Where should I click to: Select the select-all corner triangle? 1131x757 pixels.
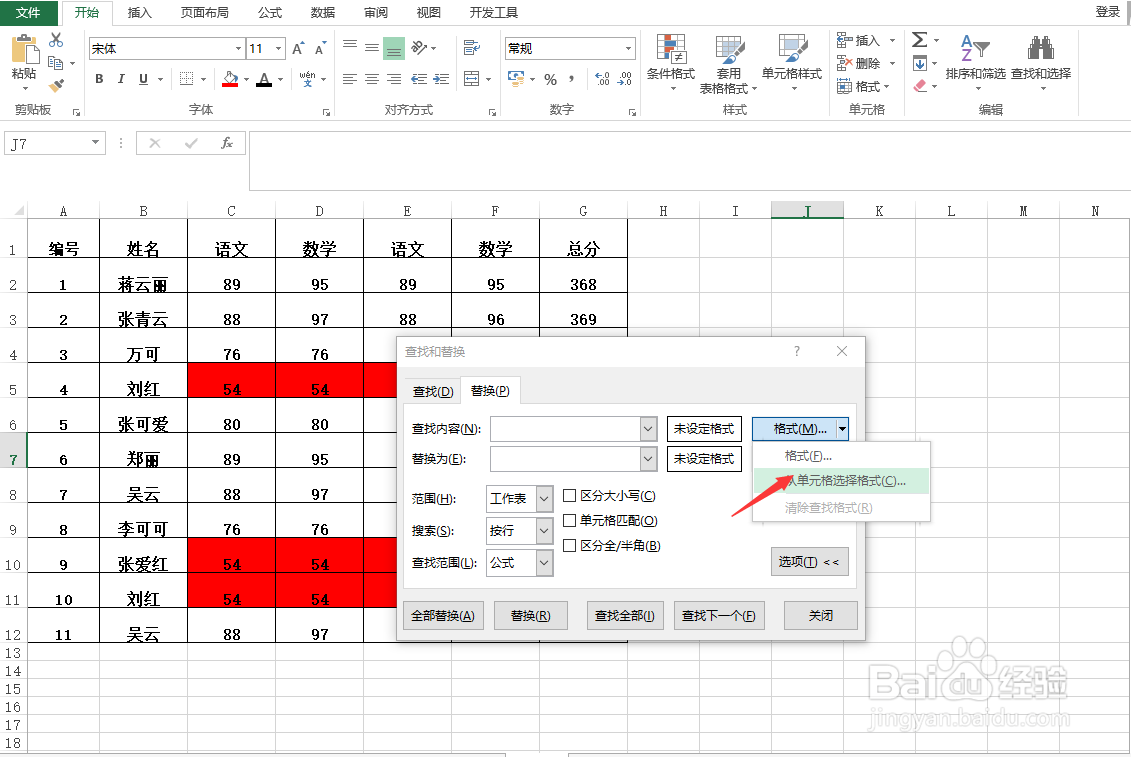point(19,211)
